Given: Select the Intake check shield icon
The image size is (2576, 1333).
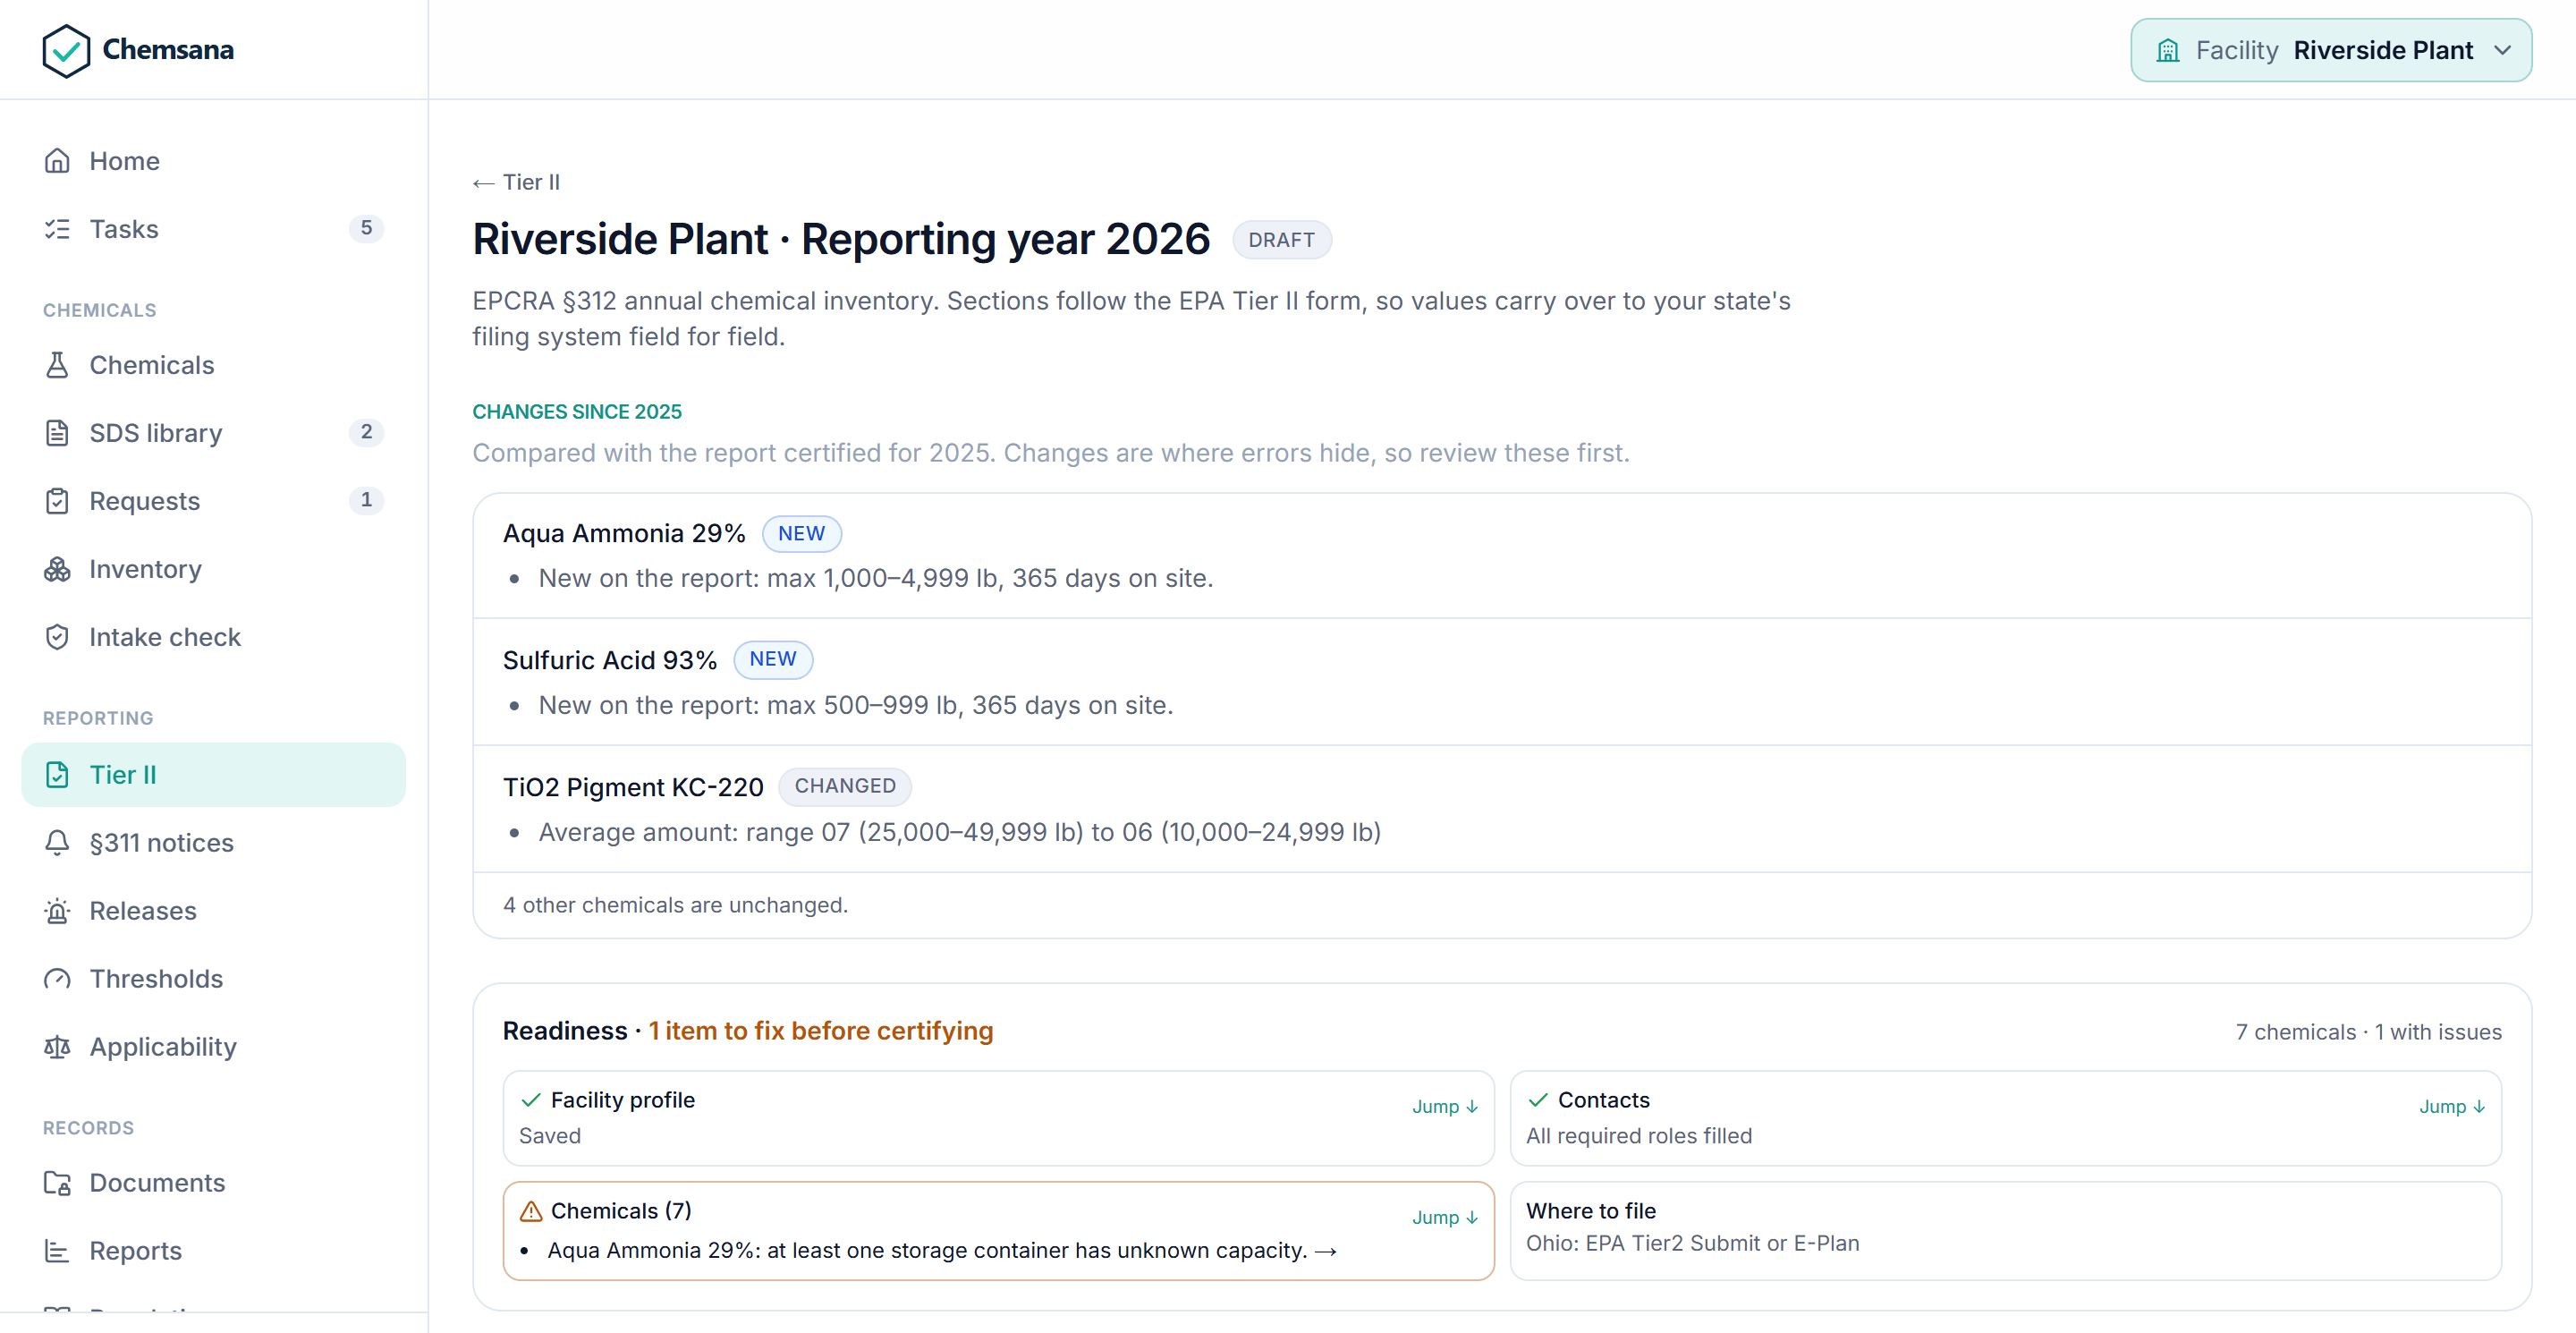Looking at the screenshot, I should click(x=57, y=637).
